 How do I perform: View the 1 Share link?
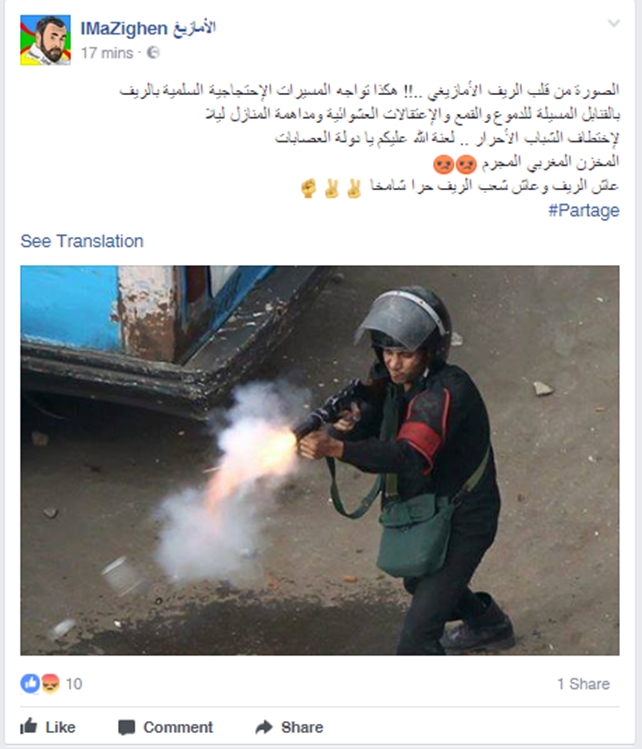(x=583, y=684)
